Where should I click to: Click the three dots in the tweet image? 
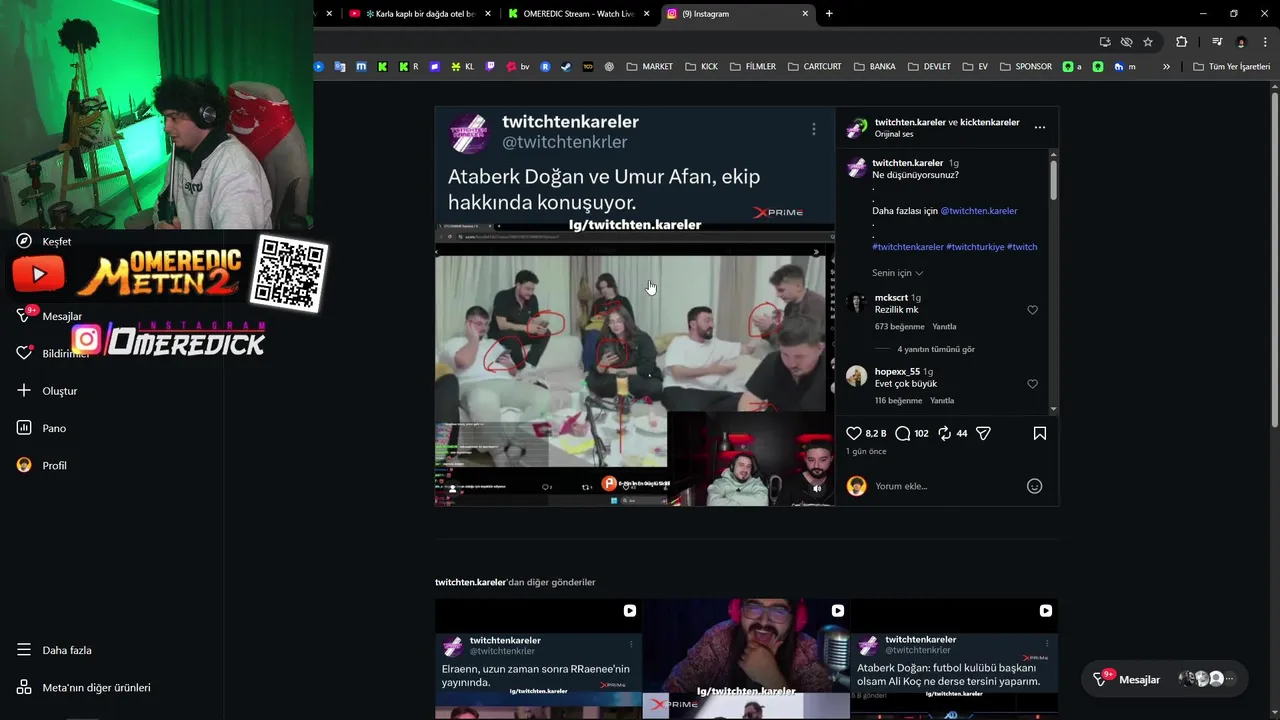(814, 129)
